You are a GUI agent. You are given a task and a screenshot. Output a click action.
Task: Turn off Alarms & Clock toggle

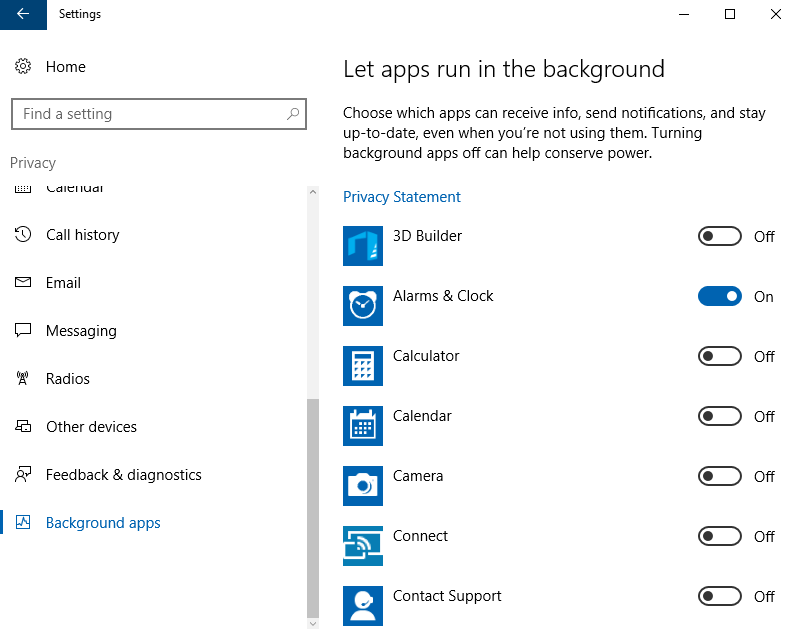click(x=720, y=296)
